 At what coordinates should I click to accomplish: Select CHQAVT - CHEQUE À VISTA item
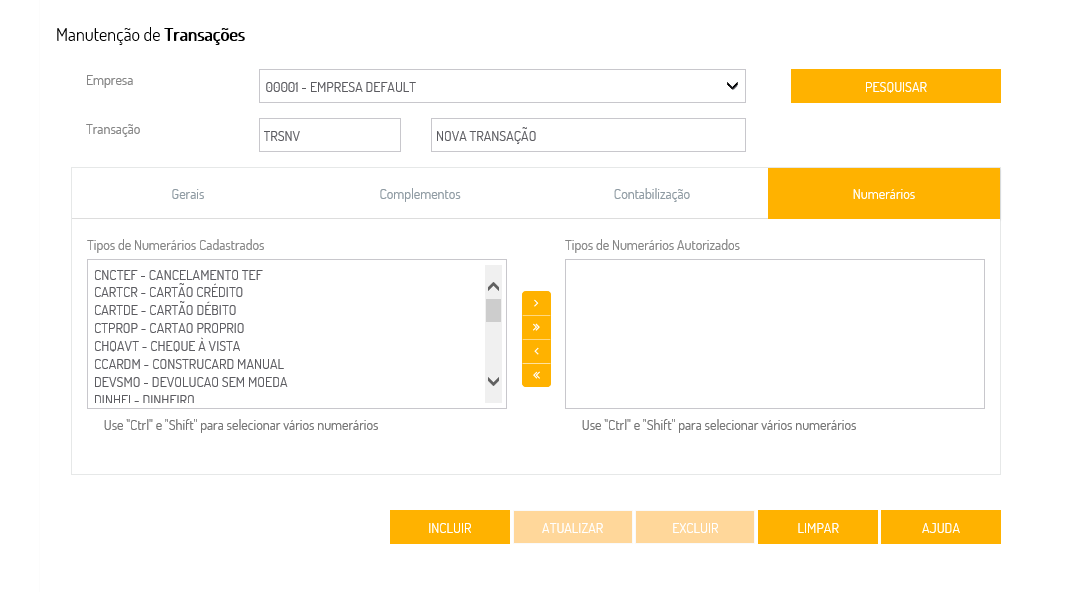coord(167,347)
